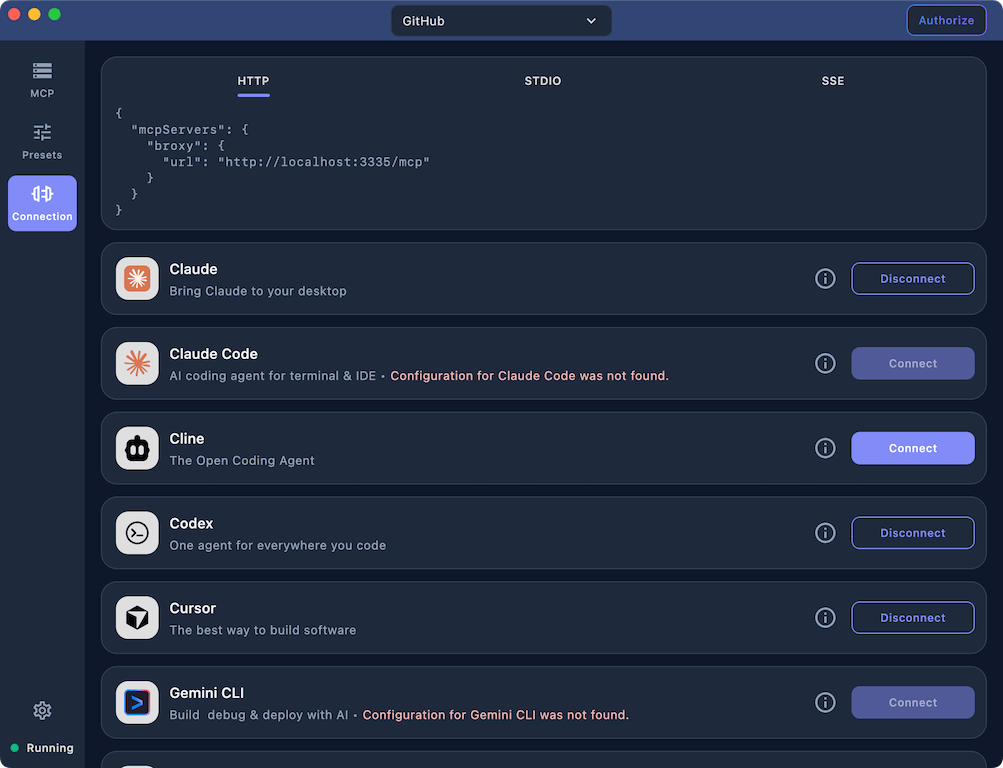
Task: Open the GitHub server dropdown
Action: pos(500,20)
